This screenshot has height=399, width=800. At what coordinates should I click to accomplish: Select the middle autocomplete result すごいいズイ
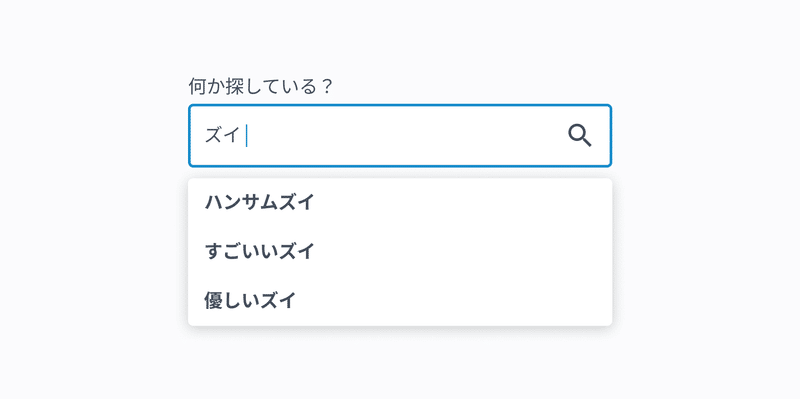[400, 252]
